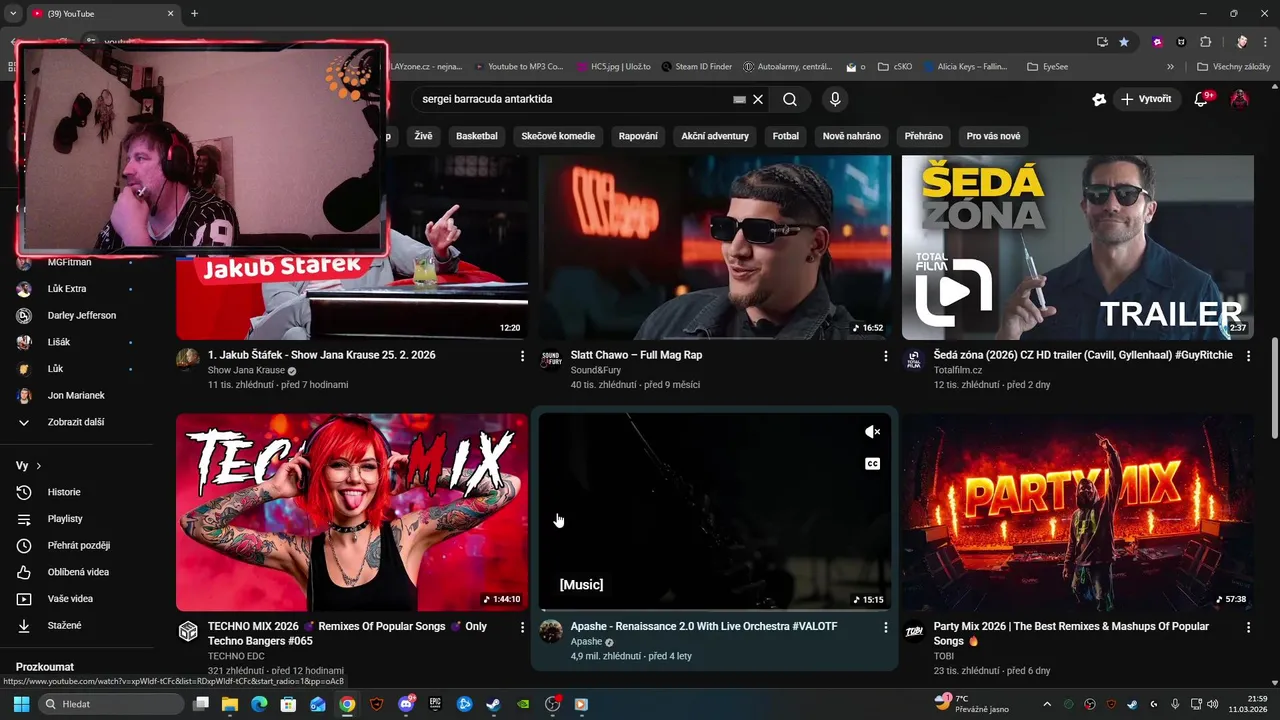
Task: Open more options for Party Mix 2026 video
Action: coord(1248,627)
